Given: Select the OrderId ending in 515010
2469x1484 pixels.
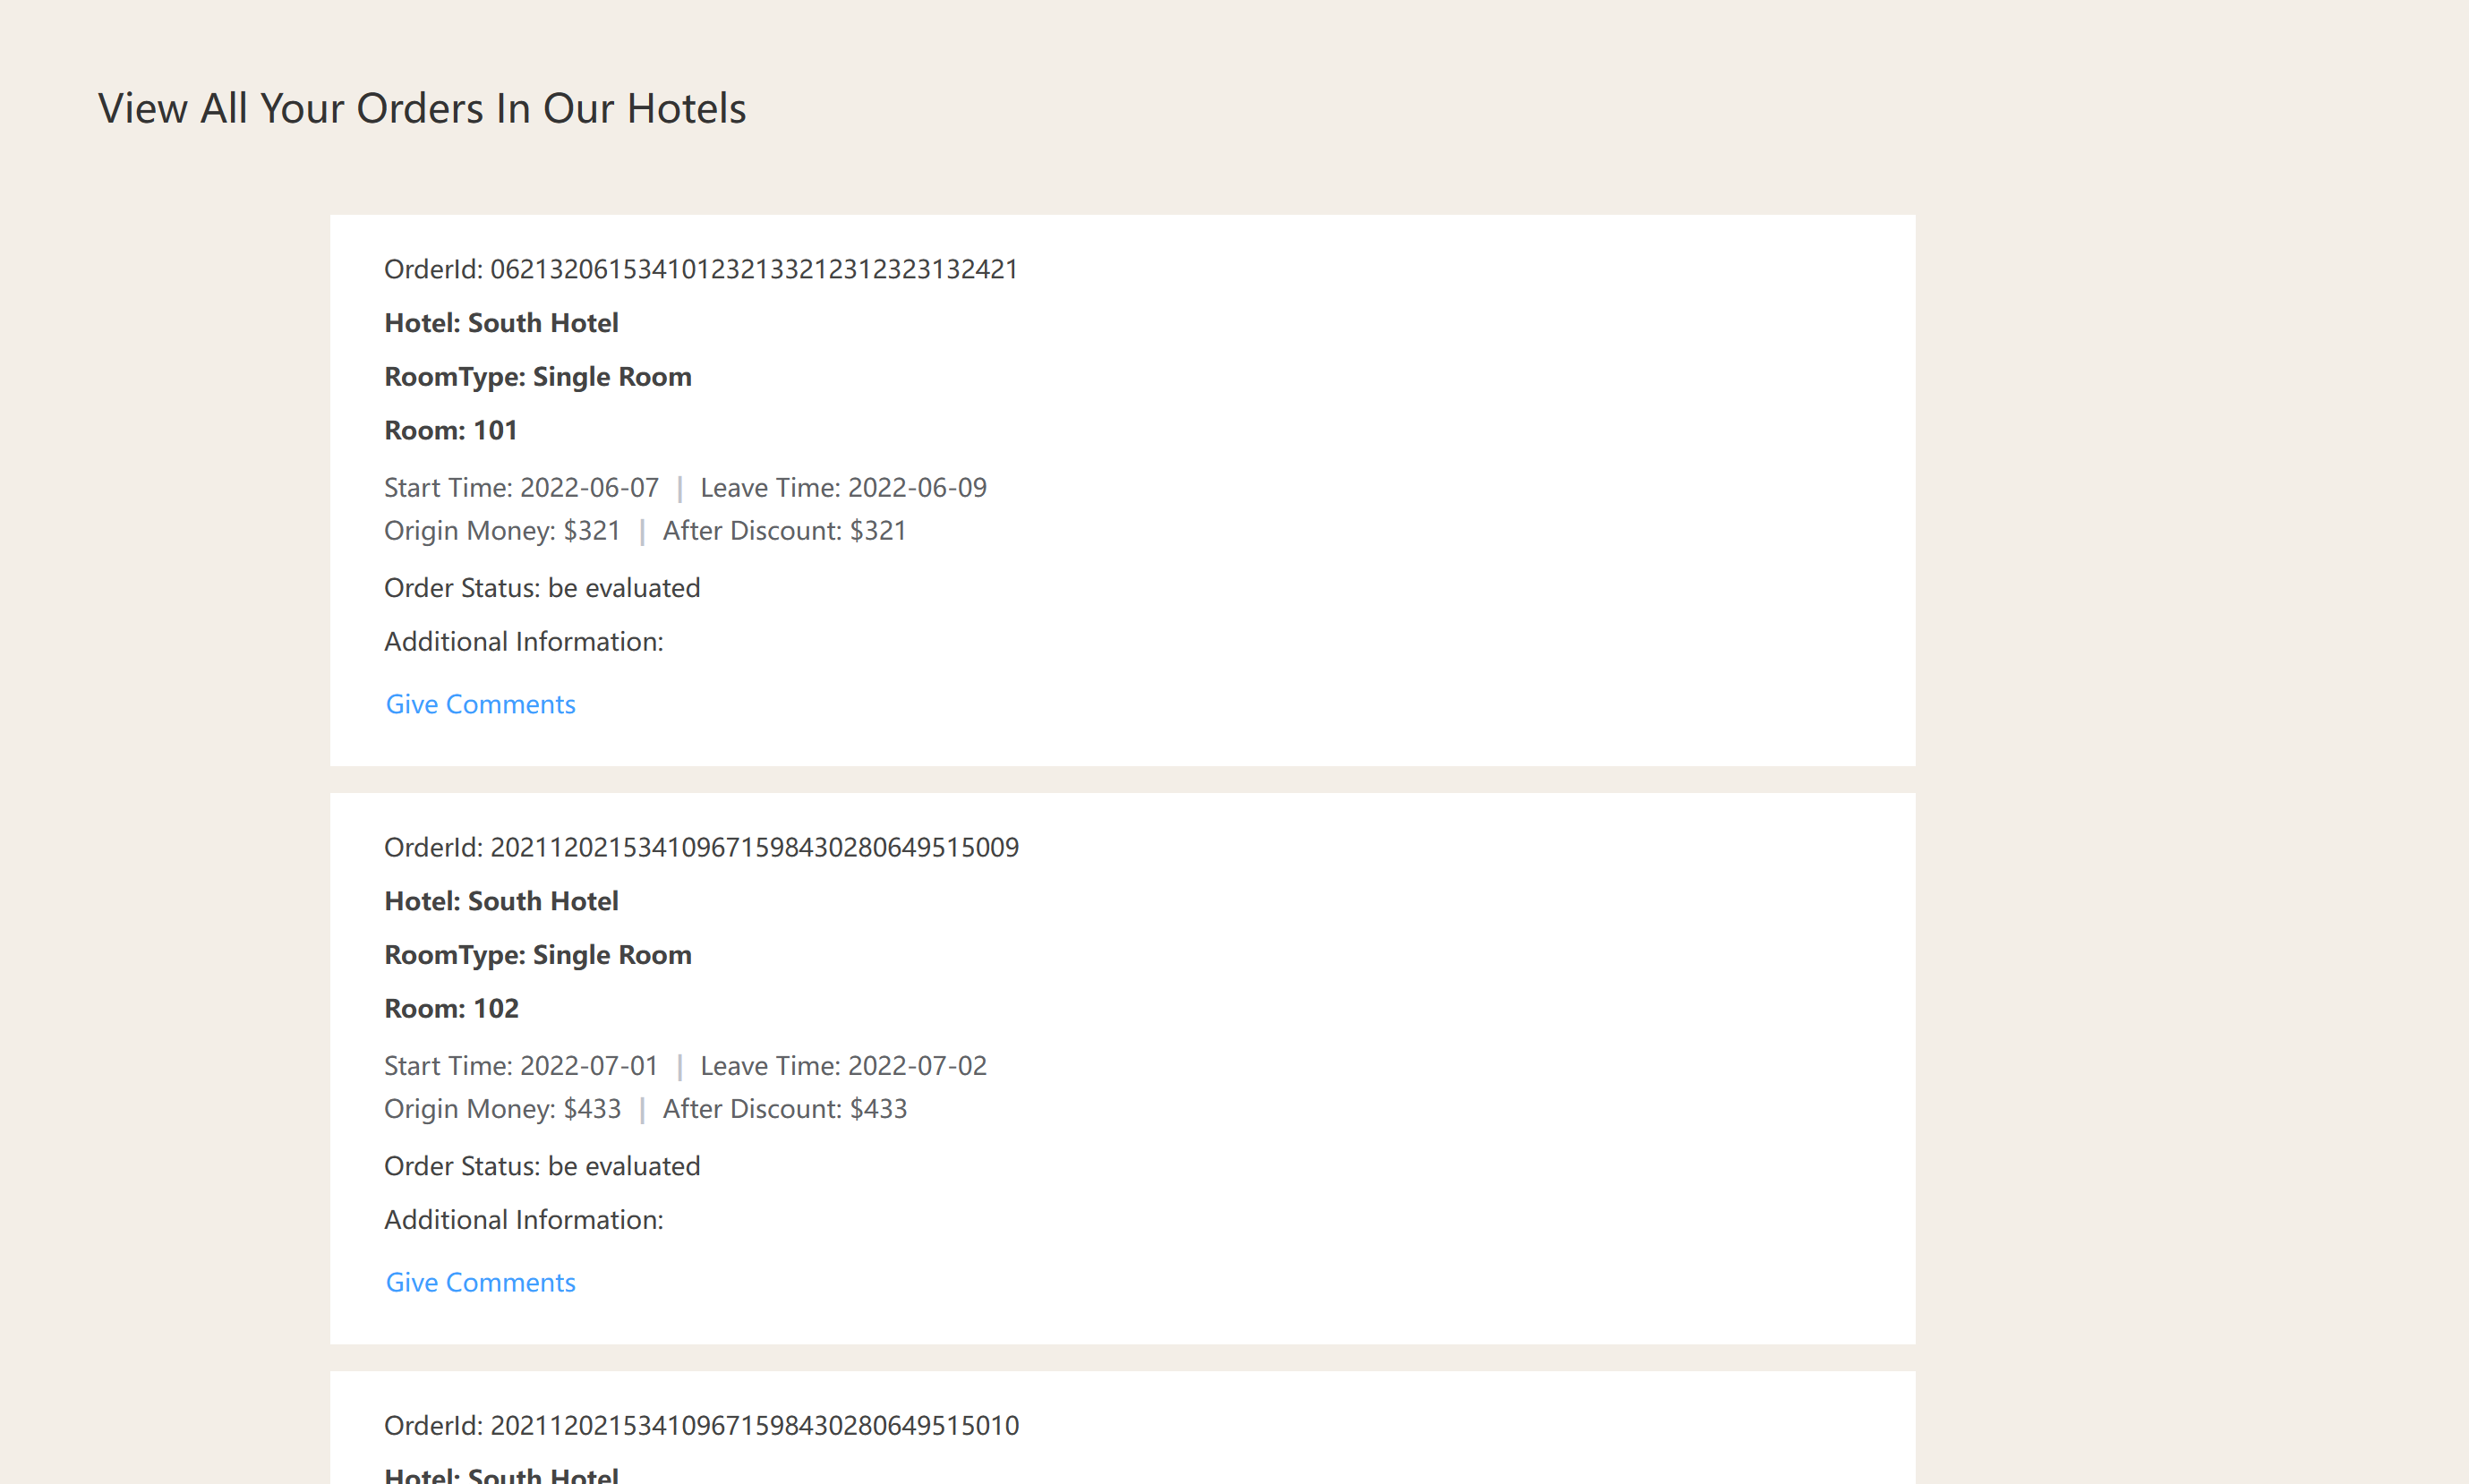Looking at the screenshot, I should tap(701, 1425).
